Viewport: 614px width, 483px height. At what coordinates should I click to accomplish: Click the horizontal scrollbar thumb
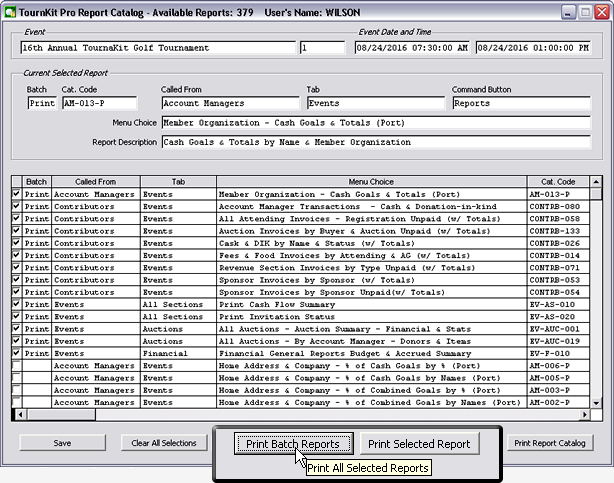click(61, 414)
